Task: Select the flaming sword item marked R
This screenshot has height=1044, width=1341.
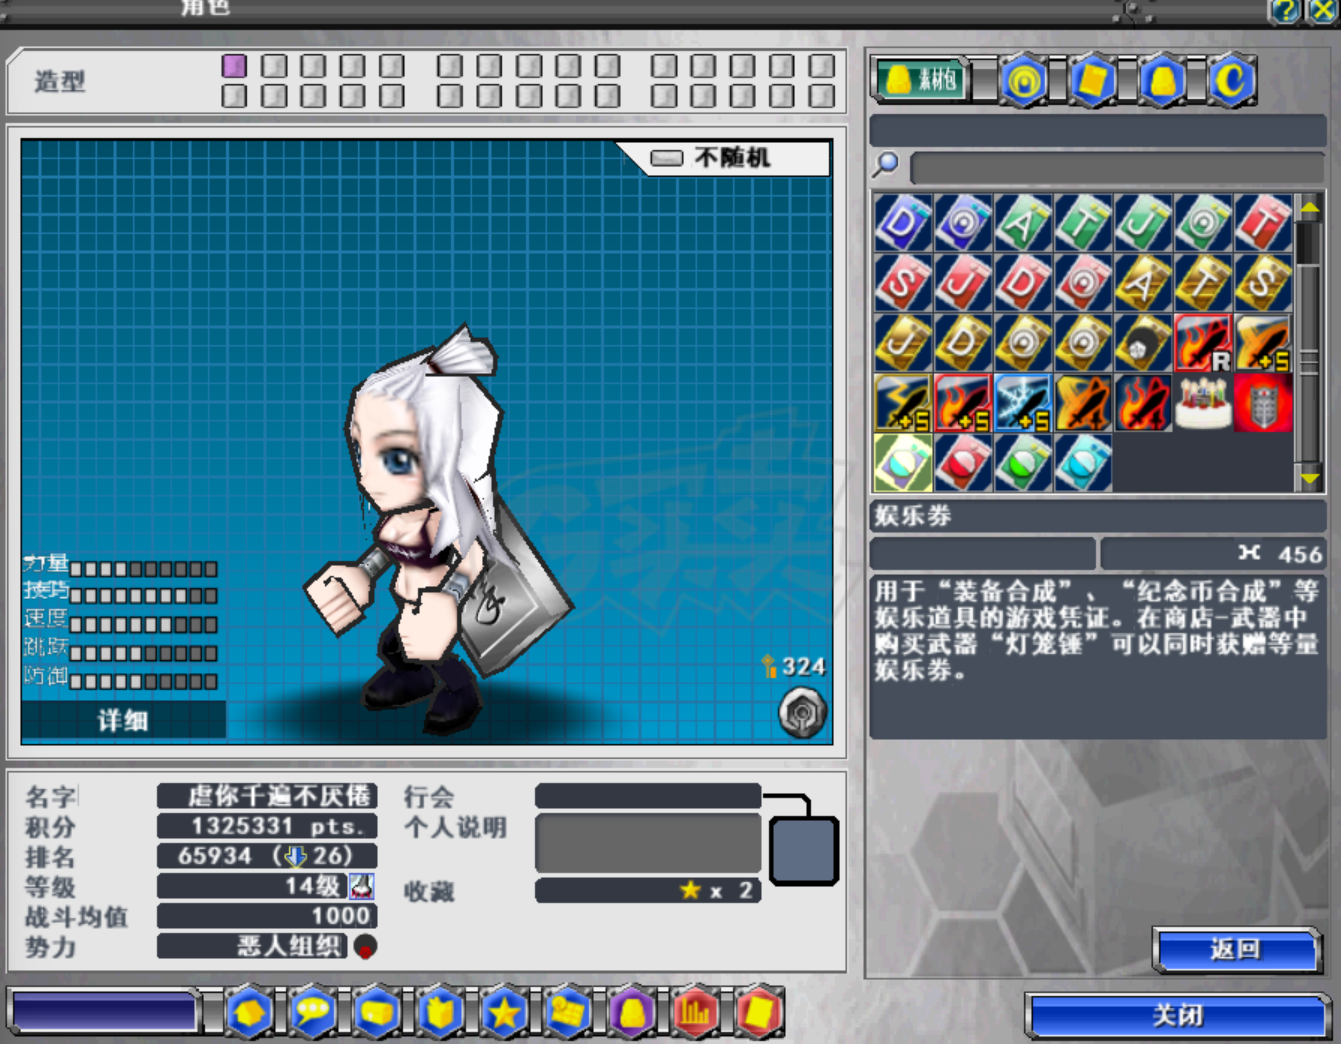Action: 1203,343
